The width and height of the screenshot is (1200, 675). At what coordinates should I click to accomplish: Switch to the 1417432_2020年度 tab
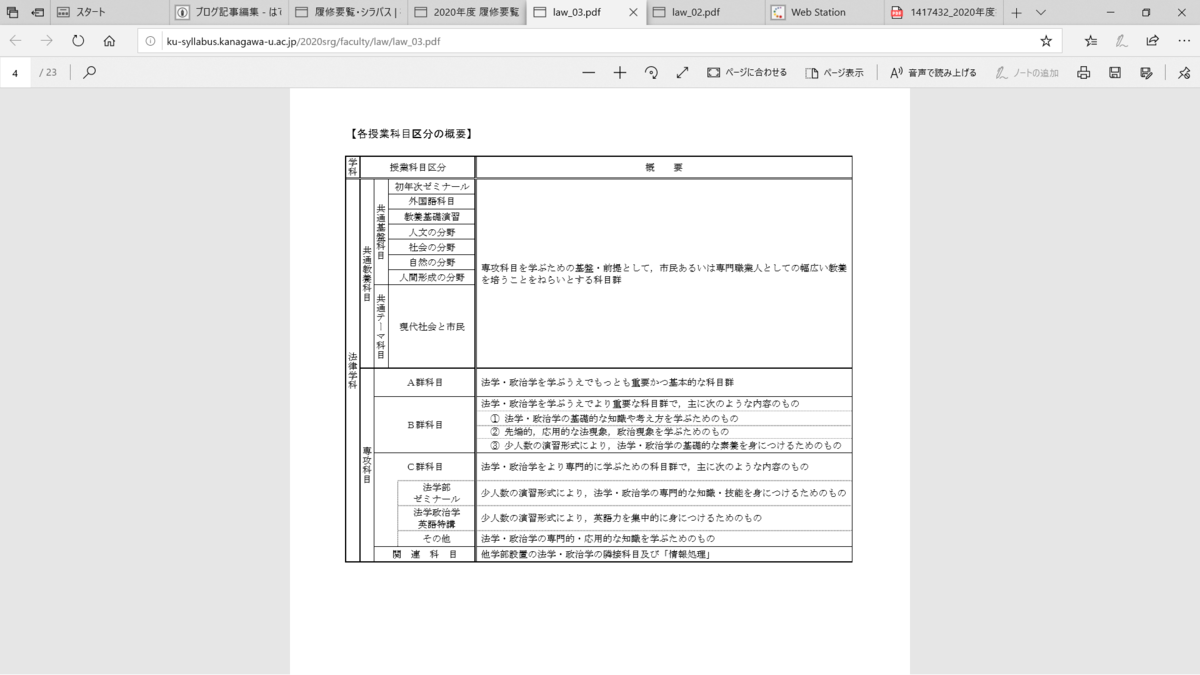[x=943, y=12]
